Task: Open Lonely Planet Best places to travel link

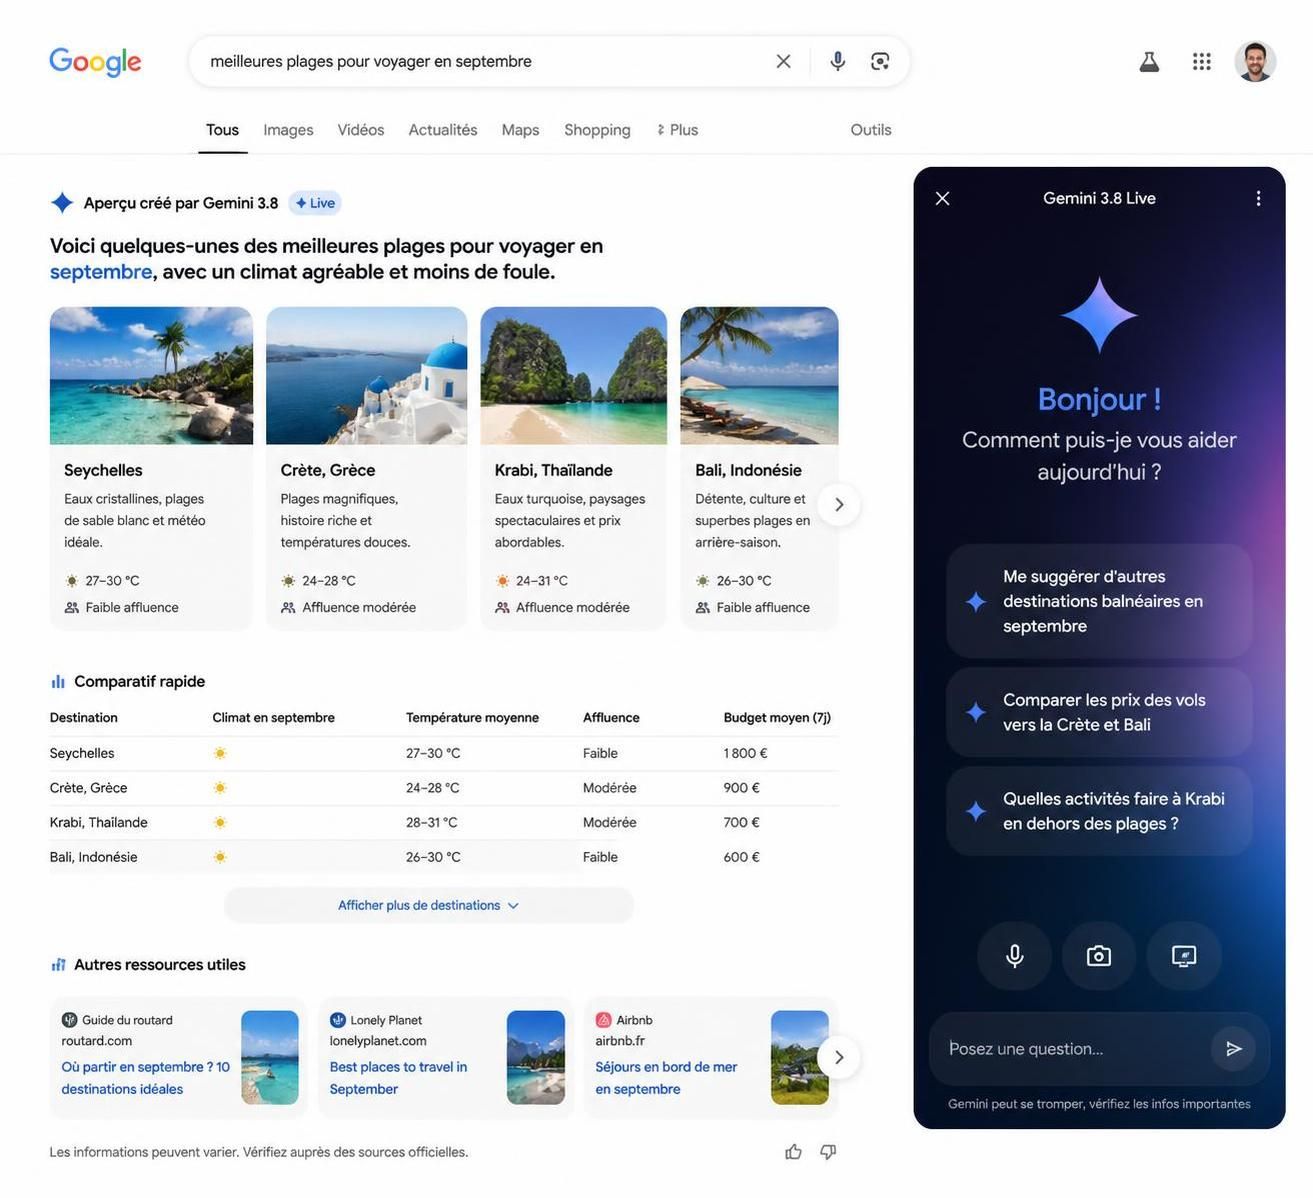Action: coord(398,1078)
